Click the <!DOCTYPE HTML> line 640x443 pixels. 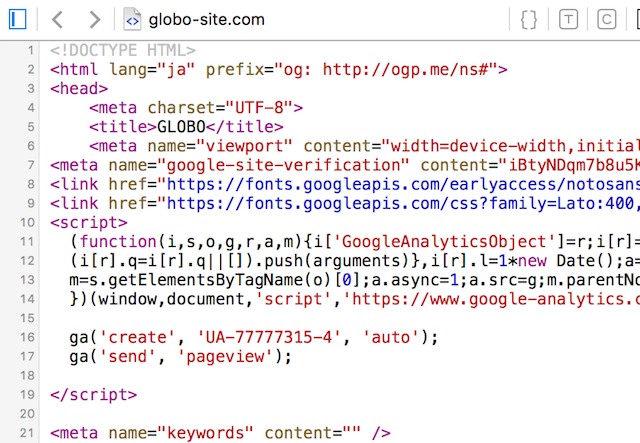tap(123, 51)
